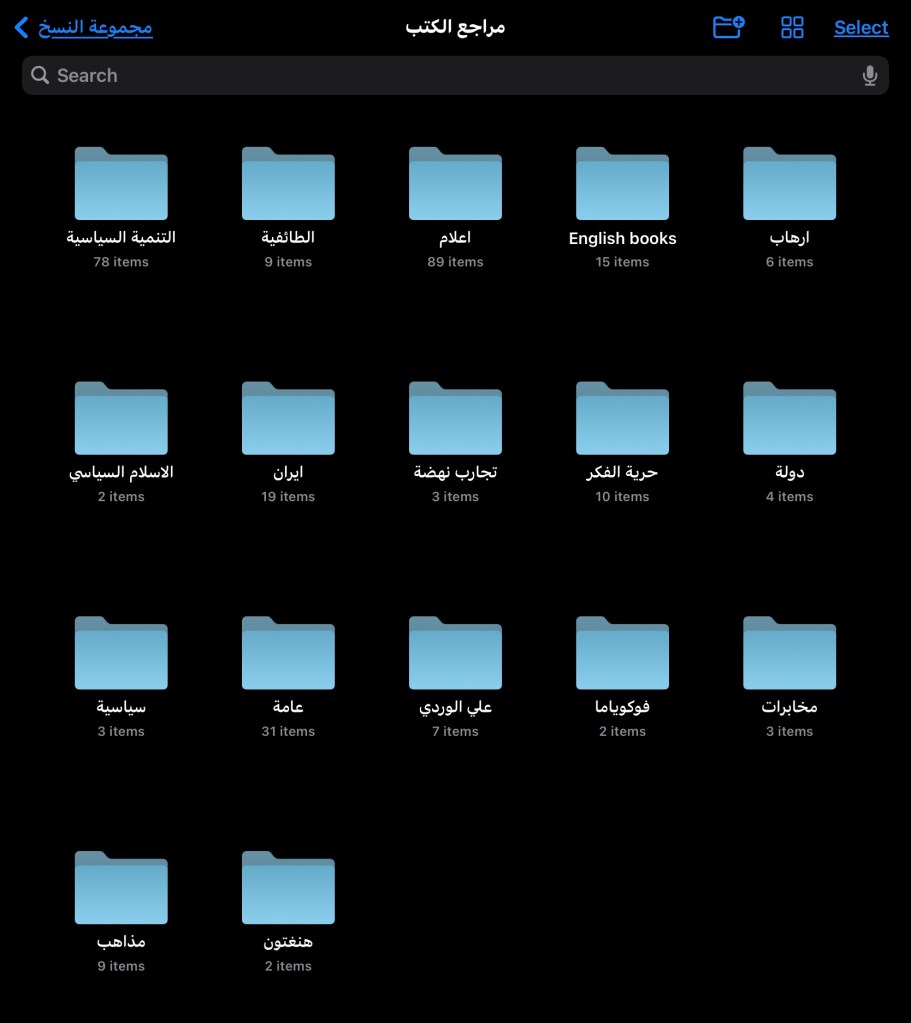Viewport: 911px width, 1023px height.
Task: Open the الطائفية folder
Action: [x=288, y=185]
